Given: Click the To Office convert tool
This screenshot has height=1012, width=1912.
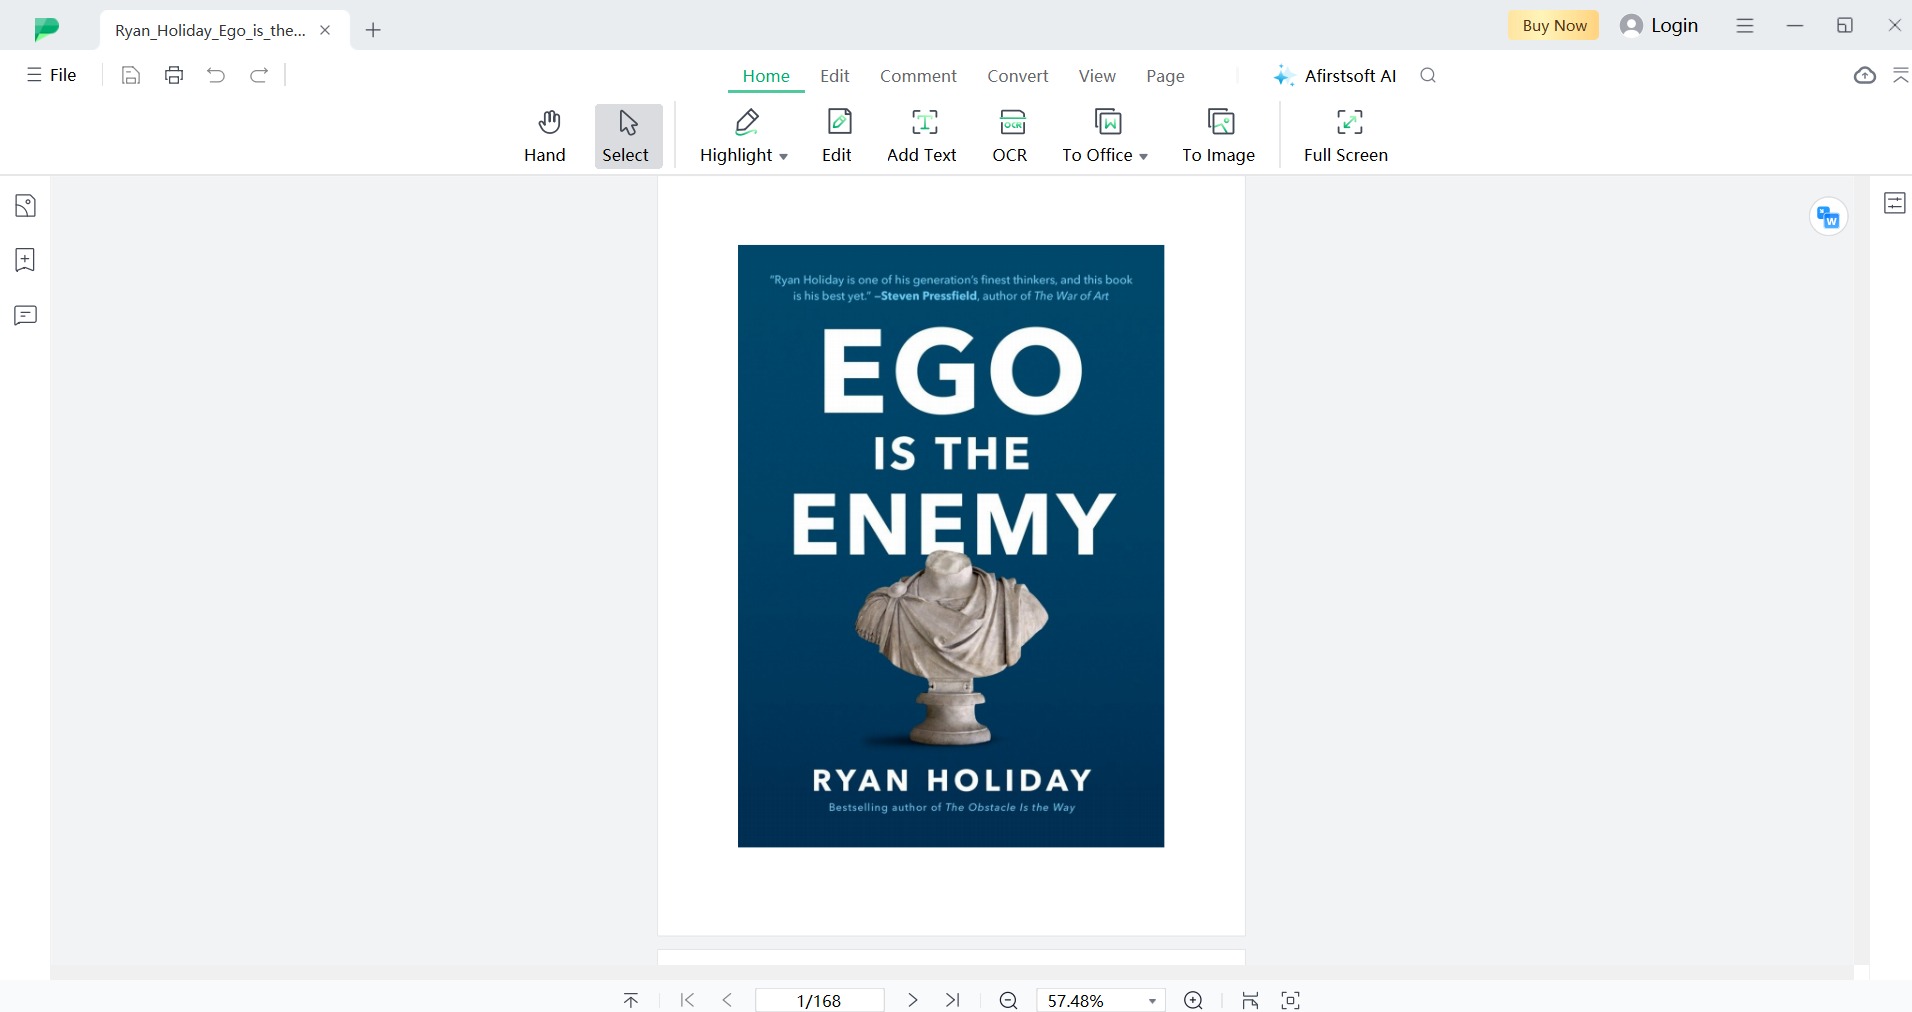Looking at the screenshot, I should 1097,136.
